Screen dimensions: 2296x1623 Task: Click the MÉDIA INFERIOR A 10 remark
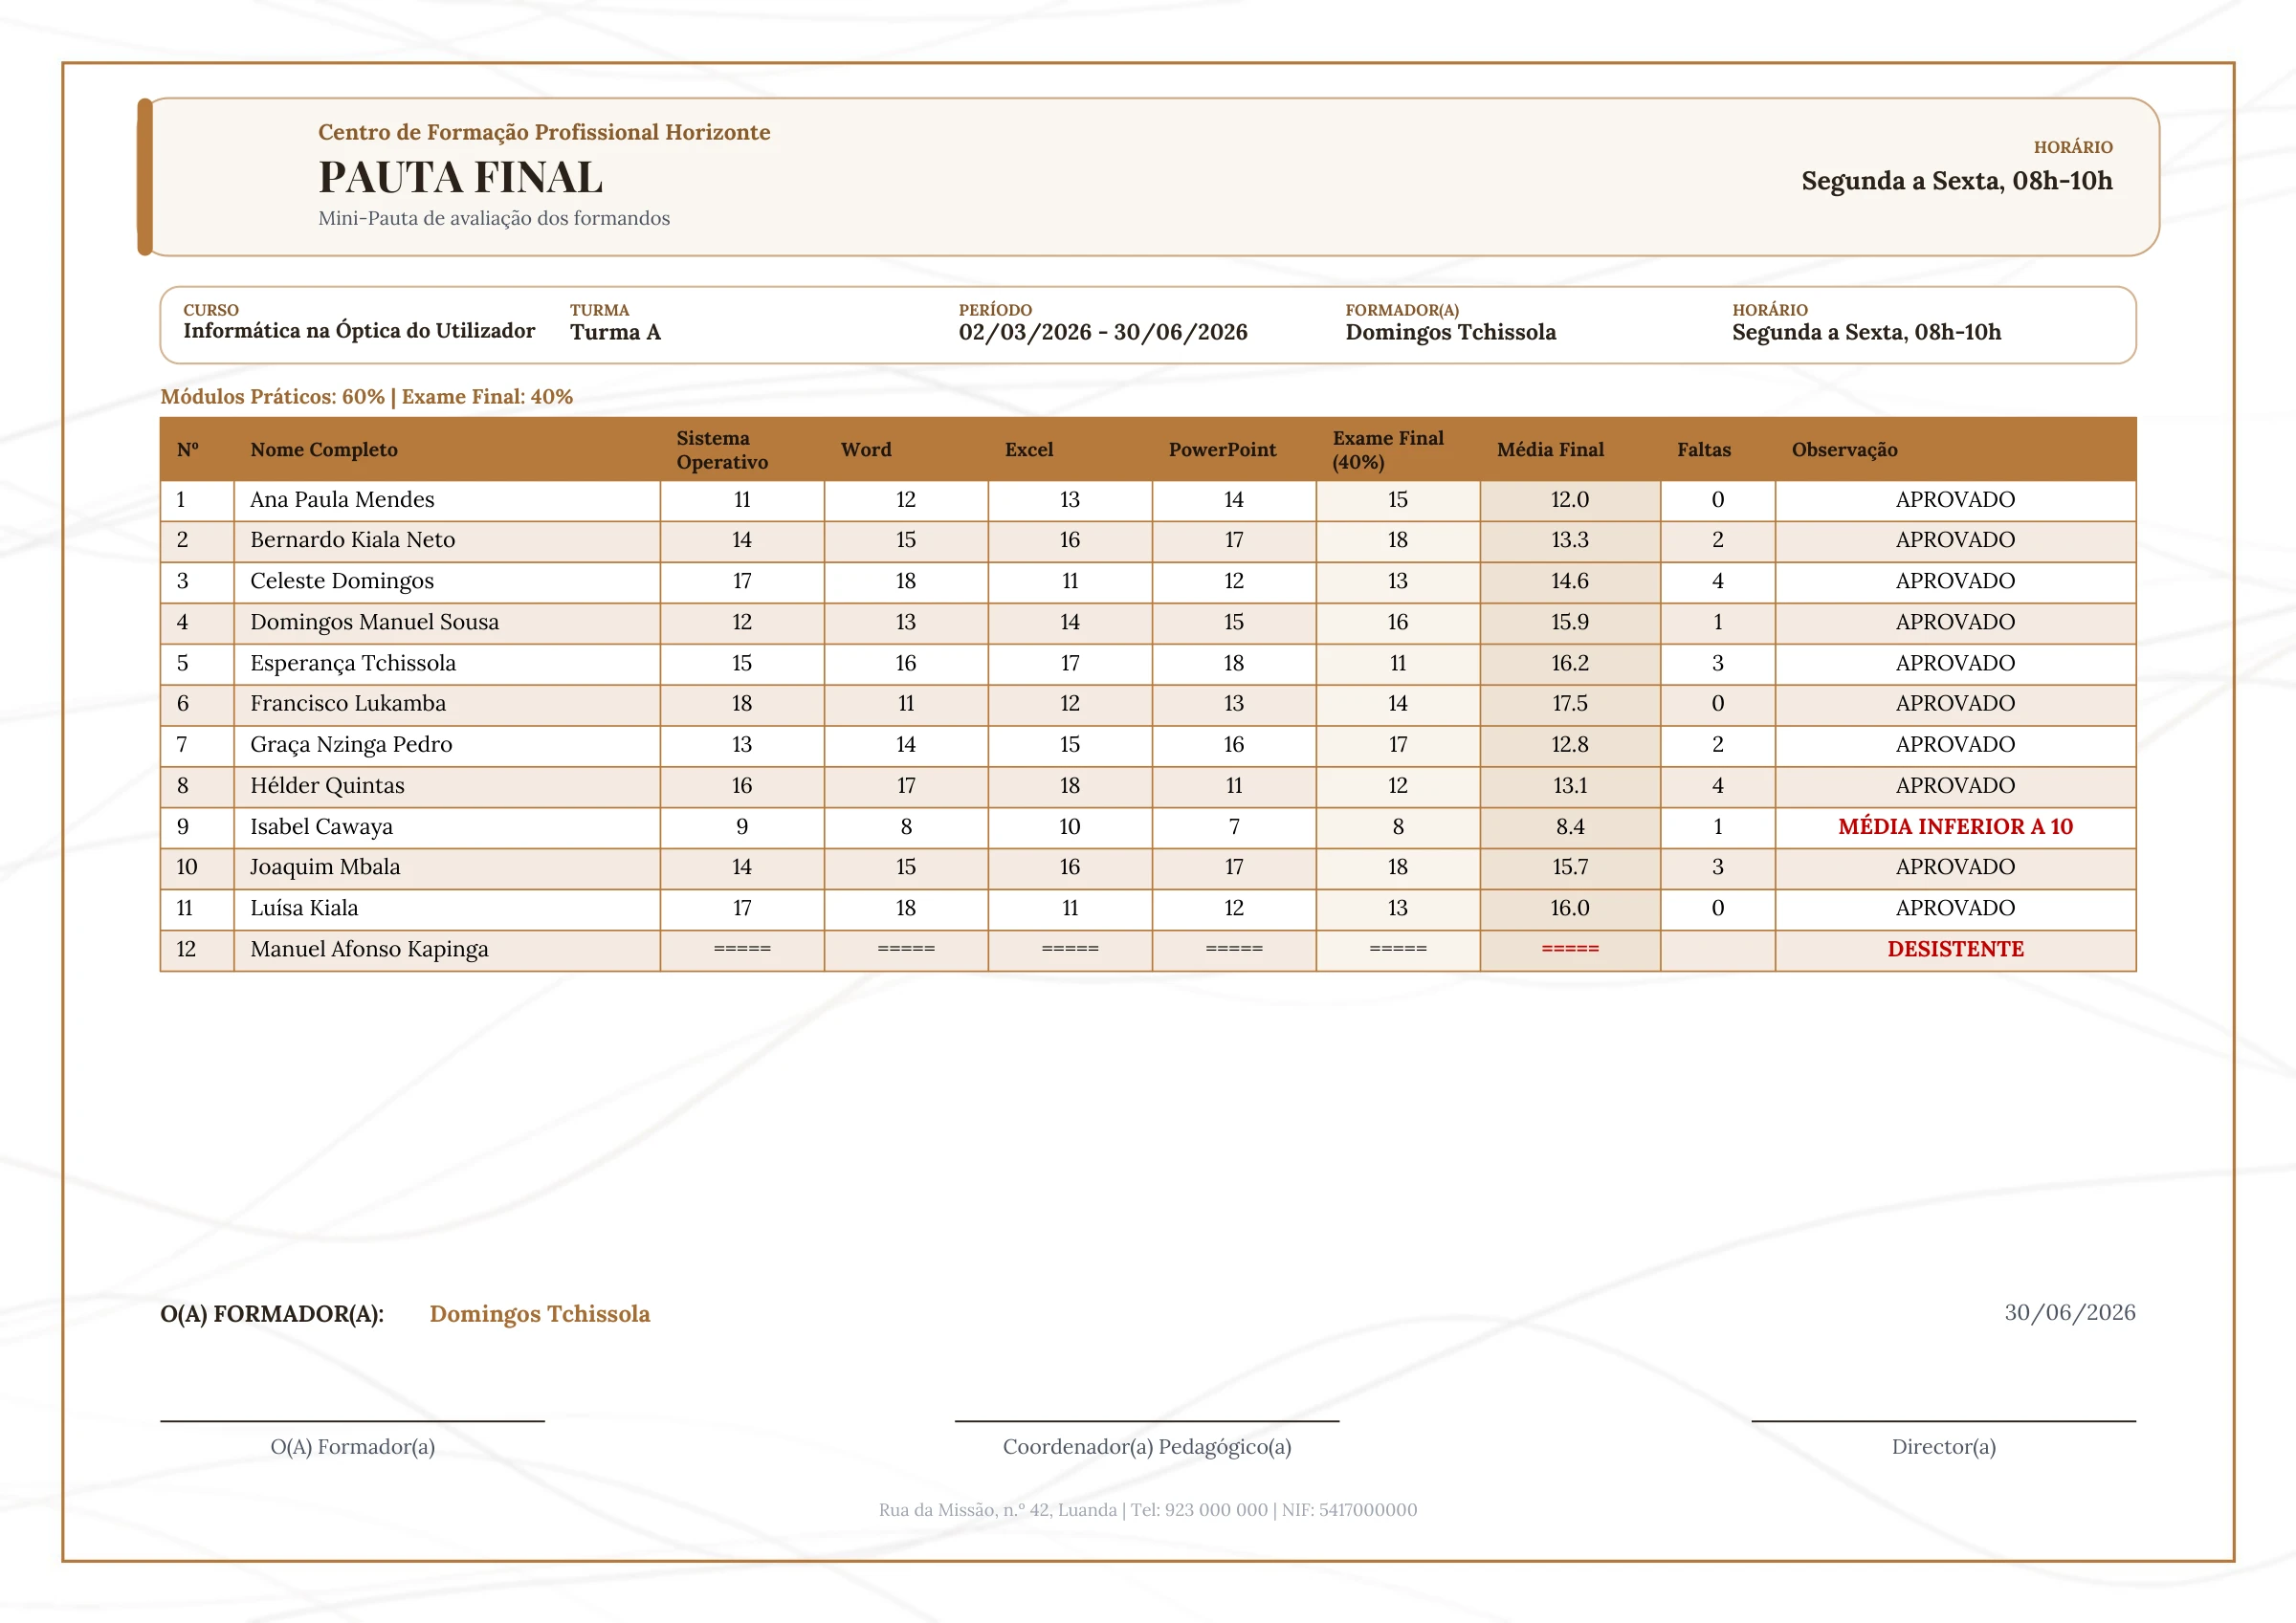(1955, 826)
